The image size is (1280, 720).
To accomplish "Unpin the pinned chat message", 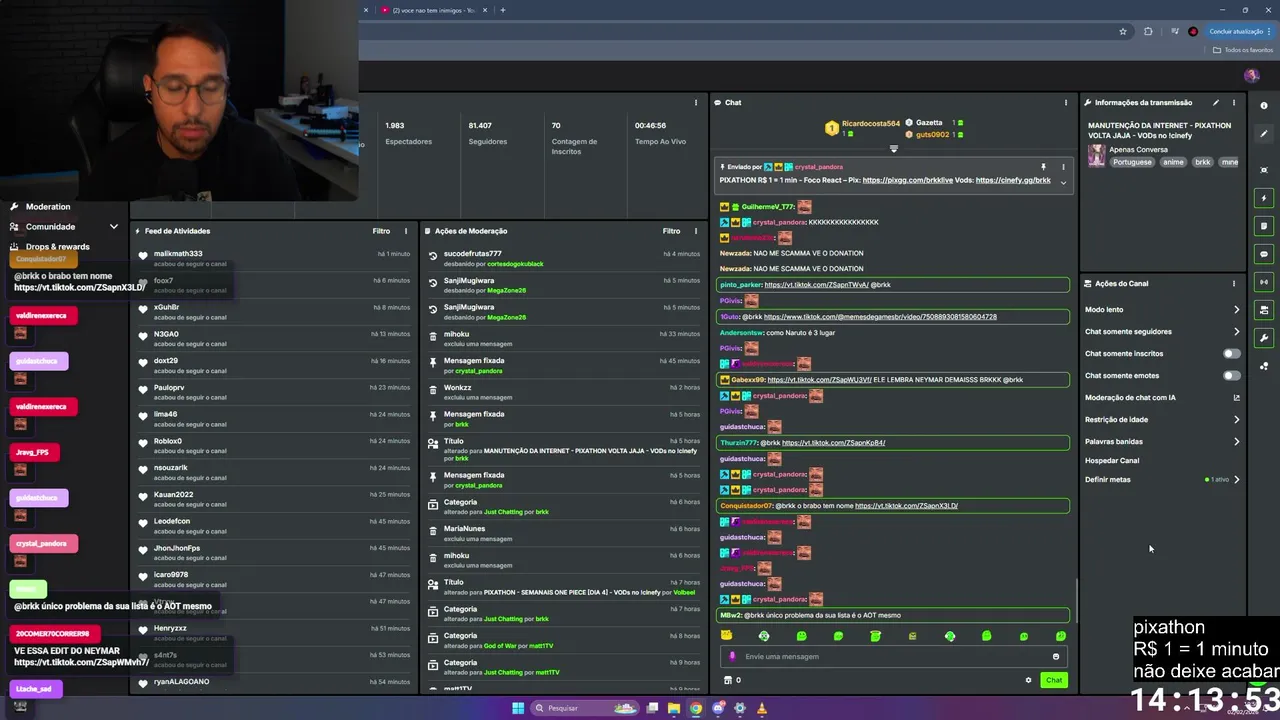I will [x=1043, y=167].
